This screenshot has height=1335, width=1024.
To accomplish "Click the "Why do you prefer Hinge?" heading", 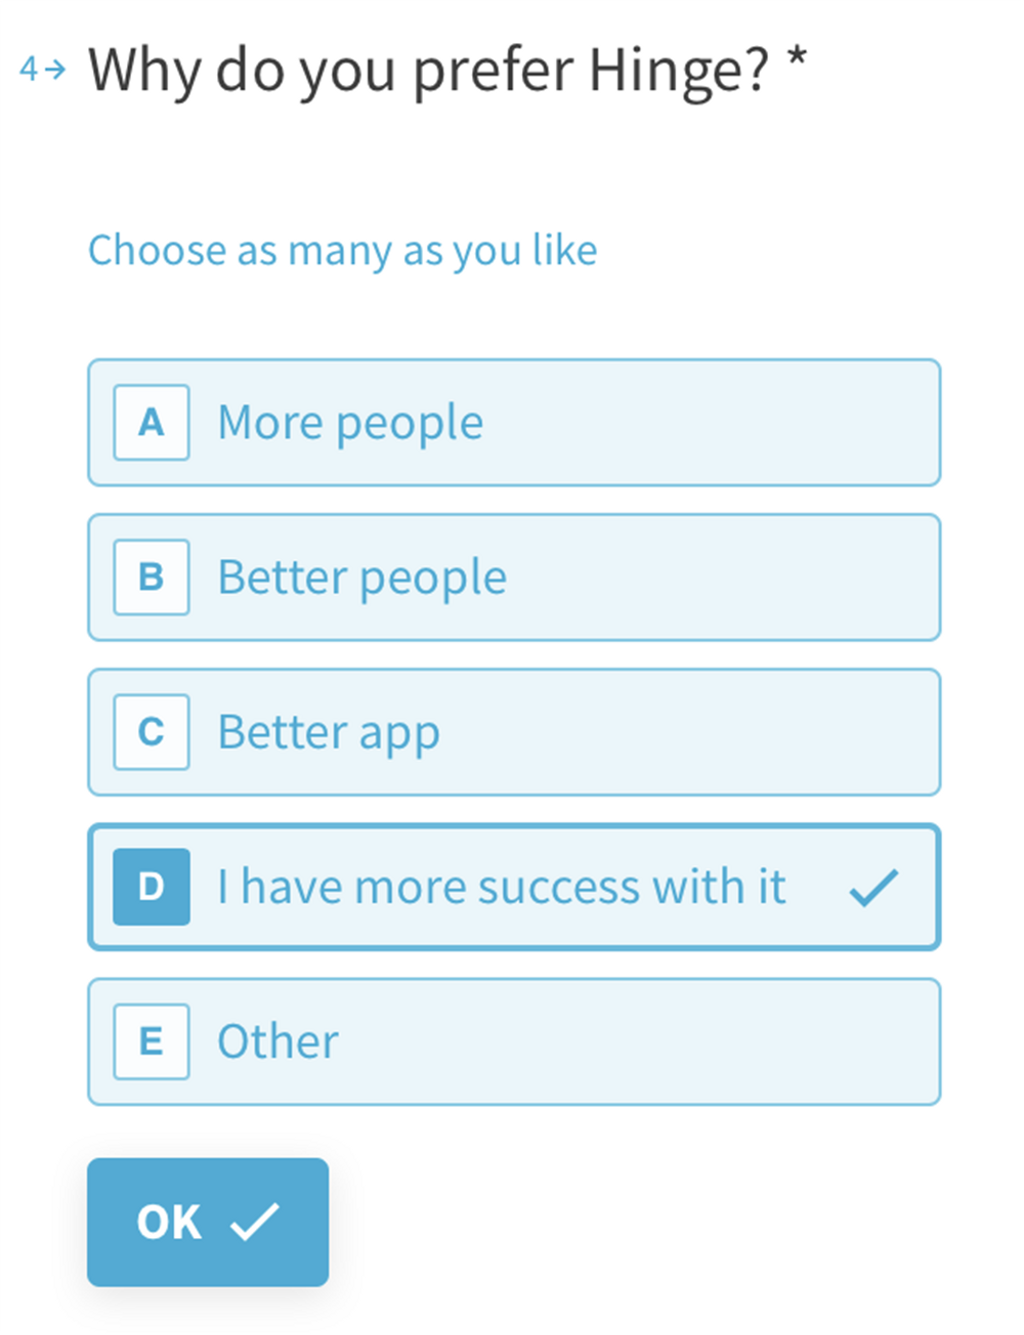I will [x=428, y=70].
